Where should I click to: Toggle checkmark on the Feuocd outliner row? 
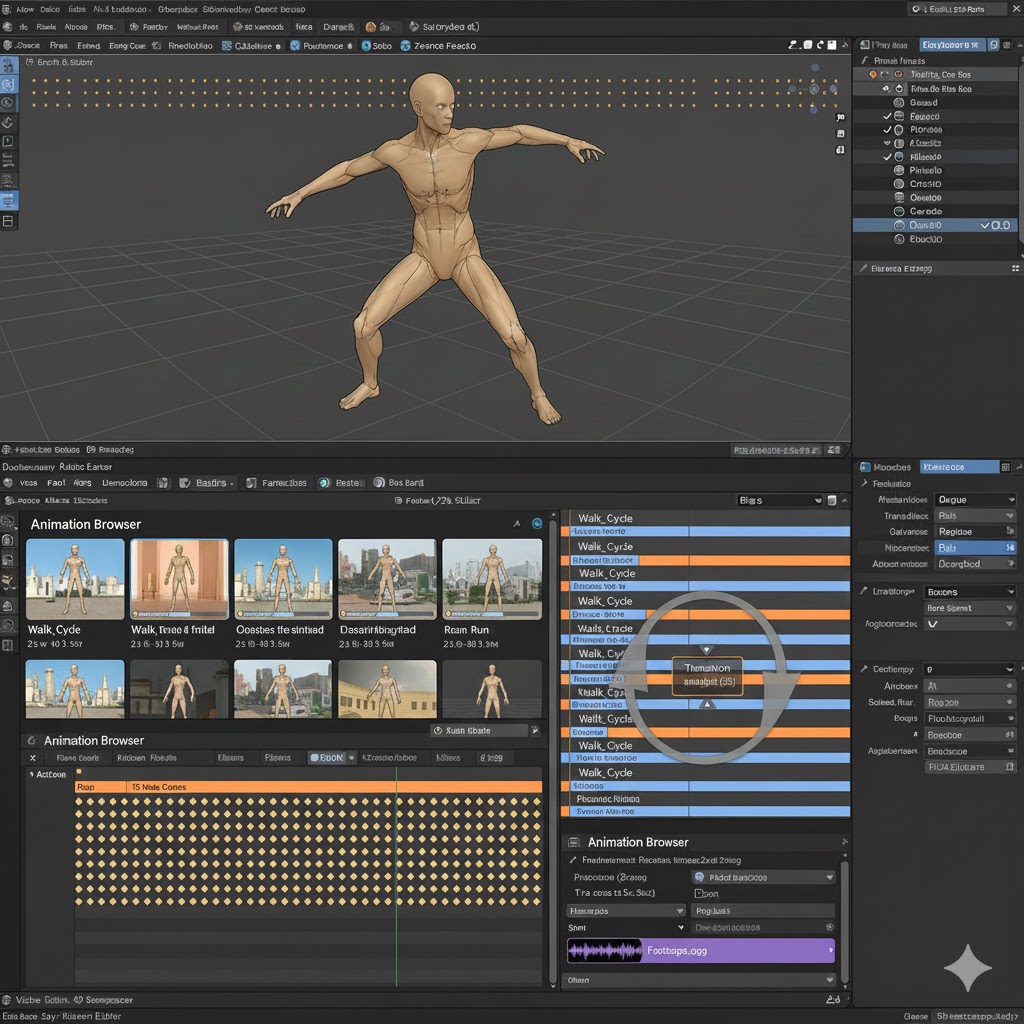(887, 116)
